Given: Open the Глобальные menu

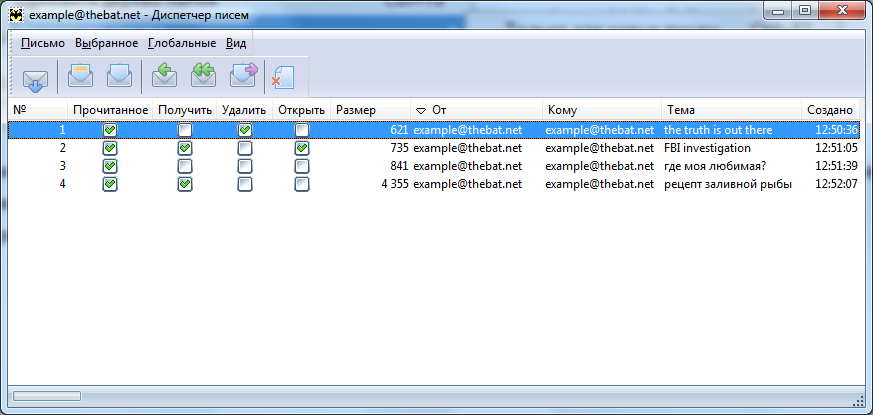Looking at the screenshot, I should pyautogui.click(x=182, y=43).
